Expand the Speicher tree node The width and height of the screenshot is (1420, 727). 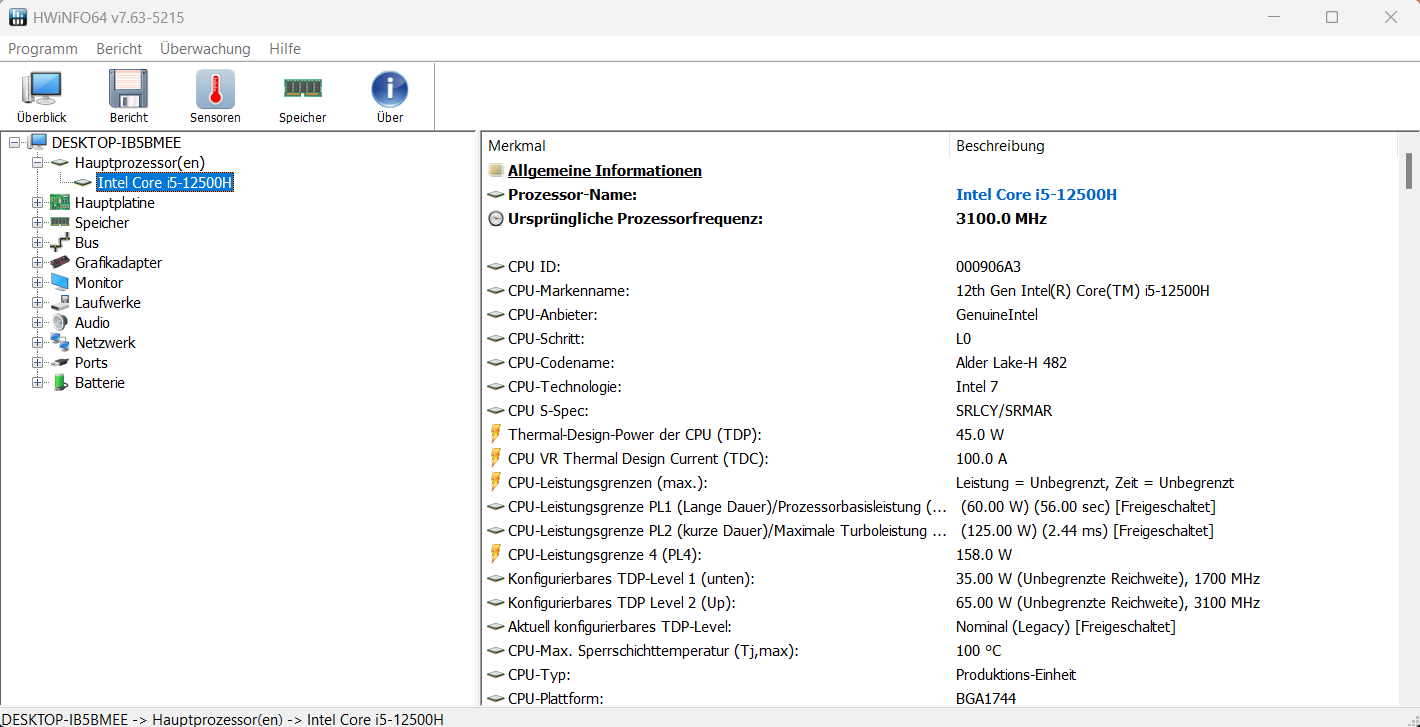point(38,223)
